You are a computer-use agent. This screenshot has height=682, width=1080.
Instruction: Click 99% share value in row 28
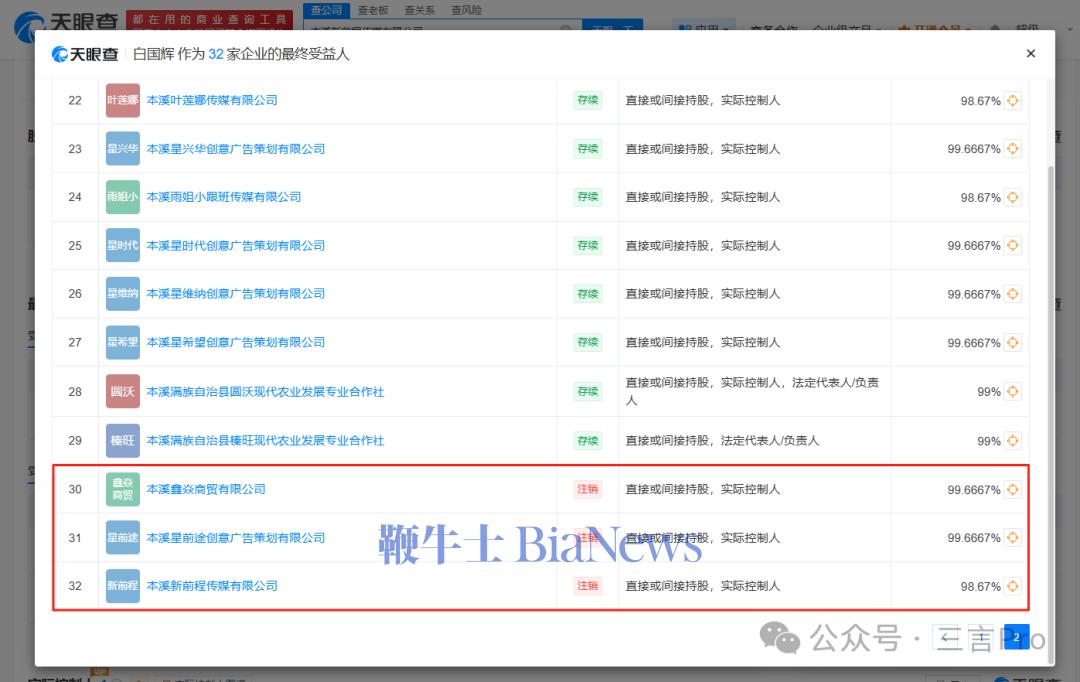pyautogui.click(x=988, y=392)
